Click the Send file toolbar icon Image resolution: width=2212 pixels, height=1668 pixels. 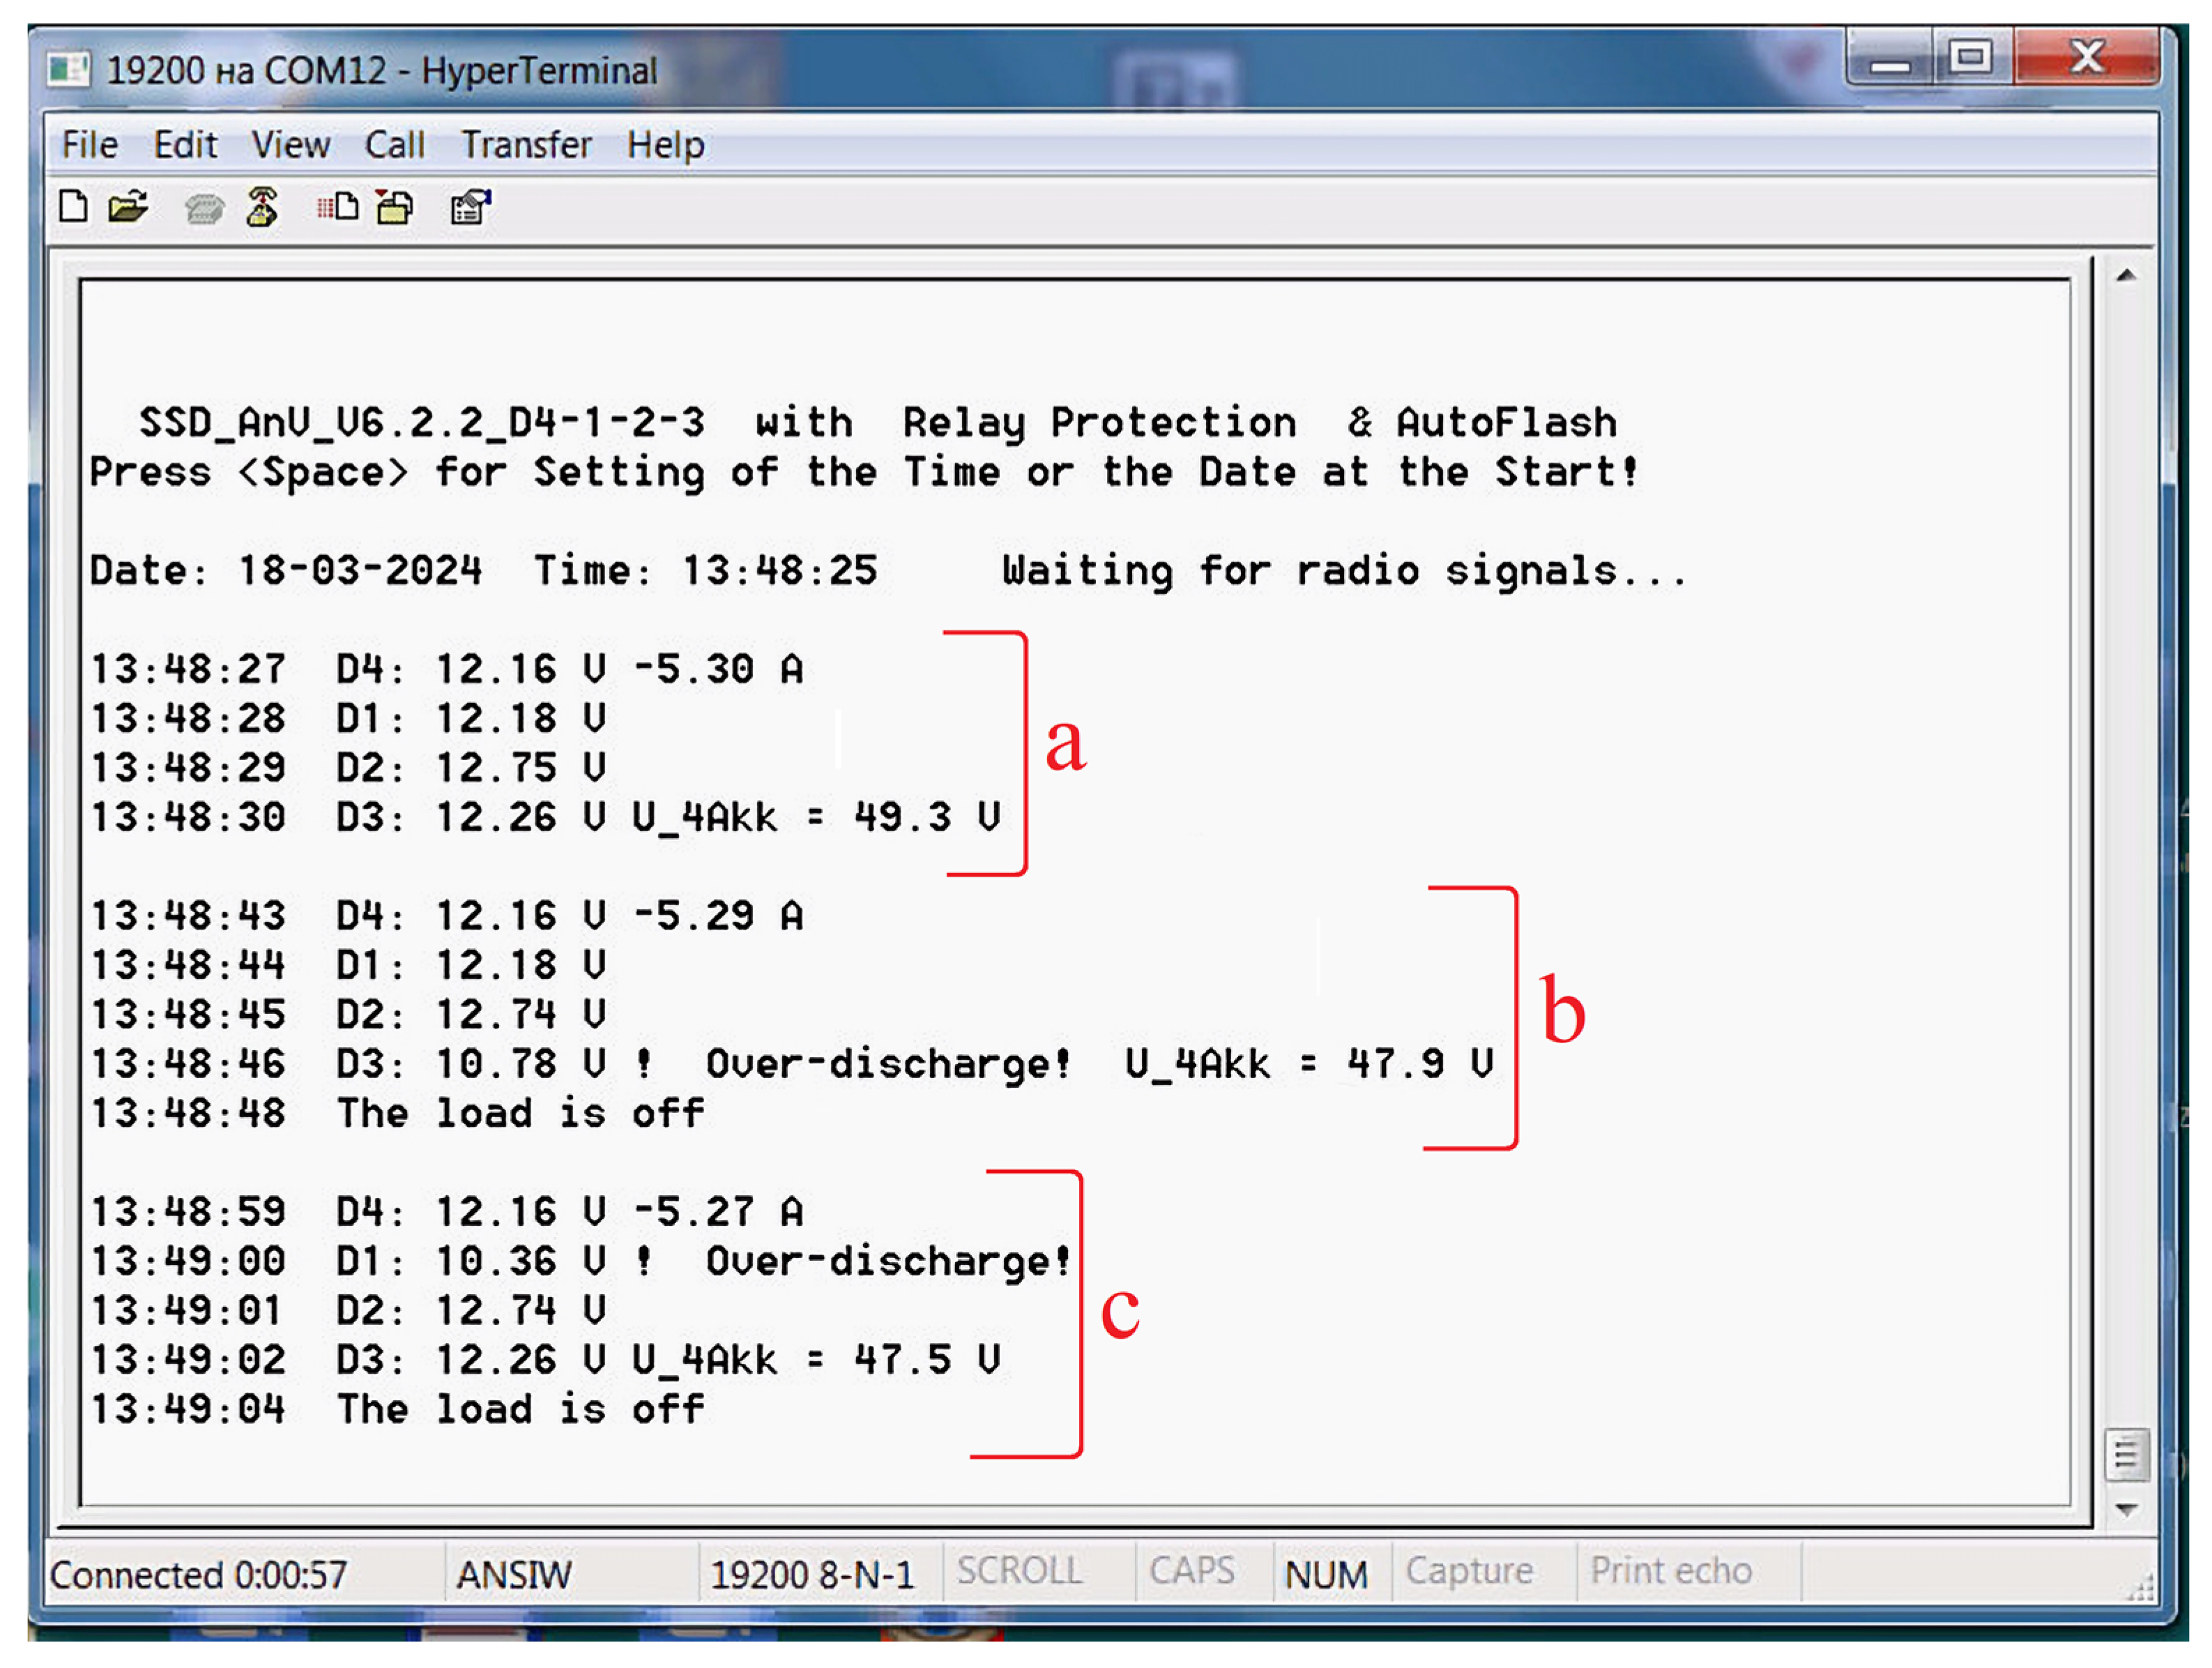[338, 207]
